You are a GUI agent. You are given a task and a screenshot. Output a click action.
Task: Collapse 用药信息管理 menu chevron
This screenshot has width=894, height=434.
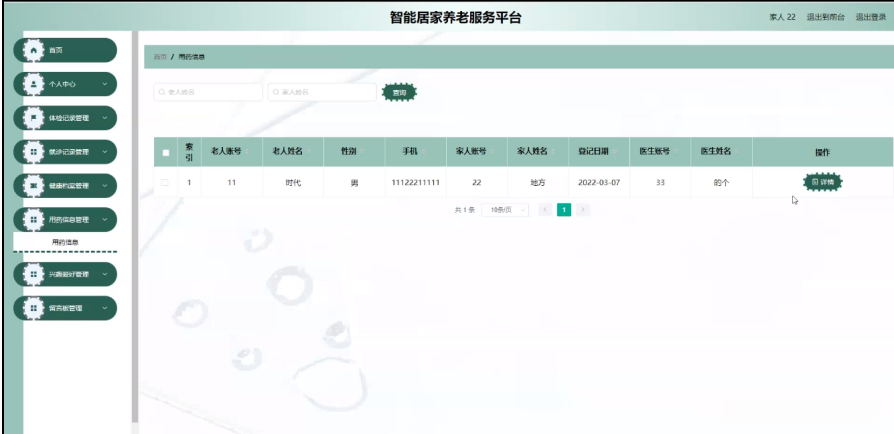[x=104, y=220]
